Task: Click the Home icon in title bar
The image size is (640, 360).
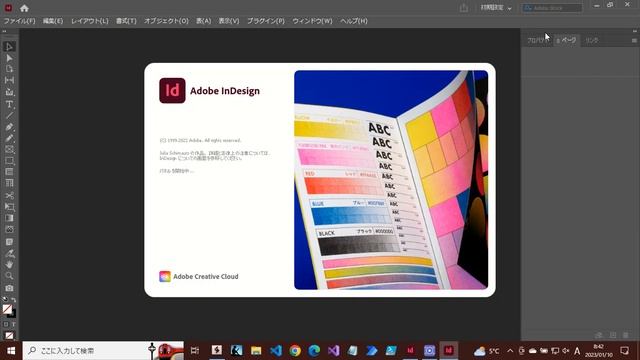Action: (x=24, y=8)
